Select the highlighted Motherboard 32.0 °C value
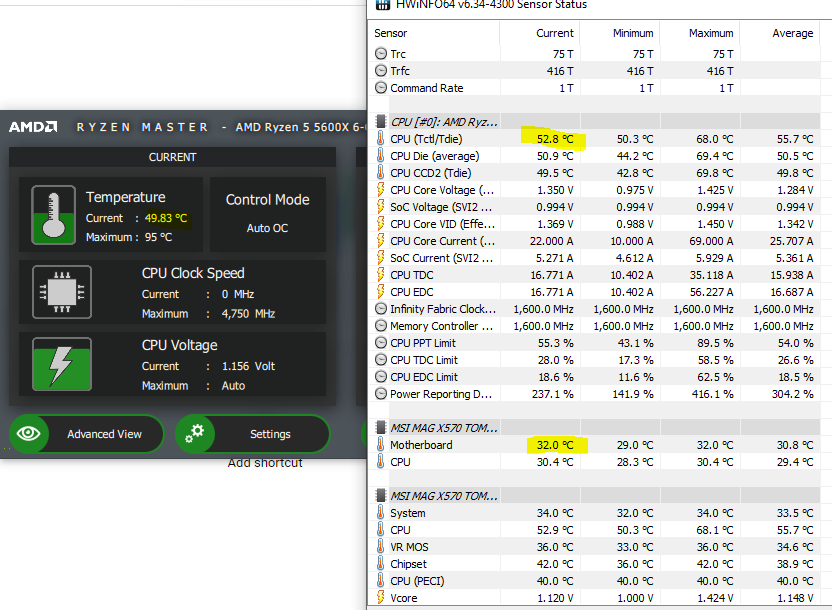 (x=555, y=445)
